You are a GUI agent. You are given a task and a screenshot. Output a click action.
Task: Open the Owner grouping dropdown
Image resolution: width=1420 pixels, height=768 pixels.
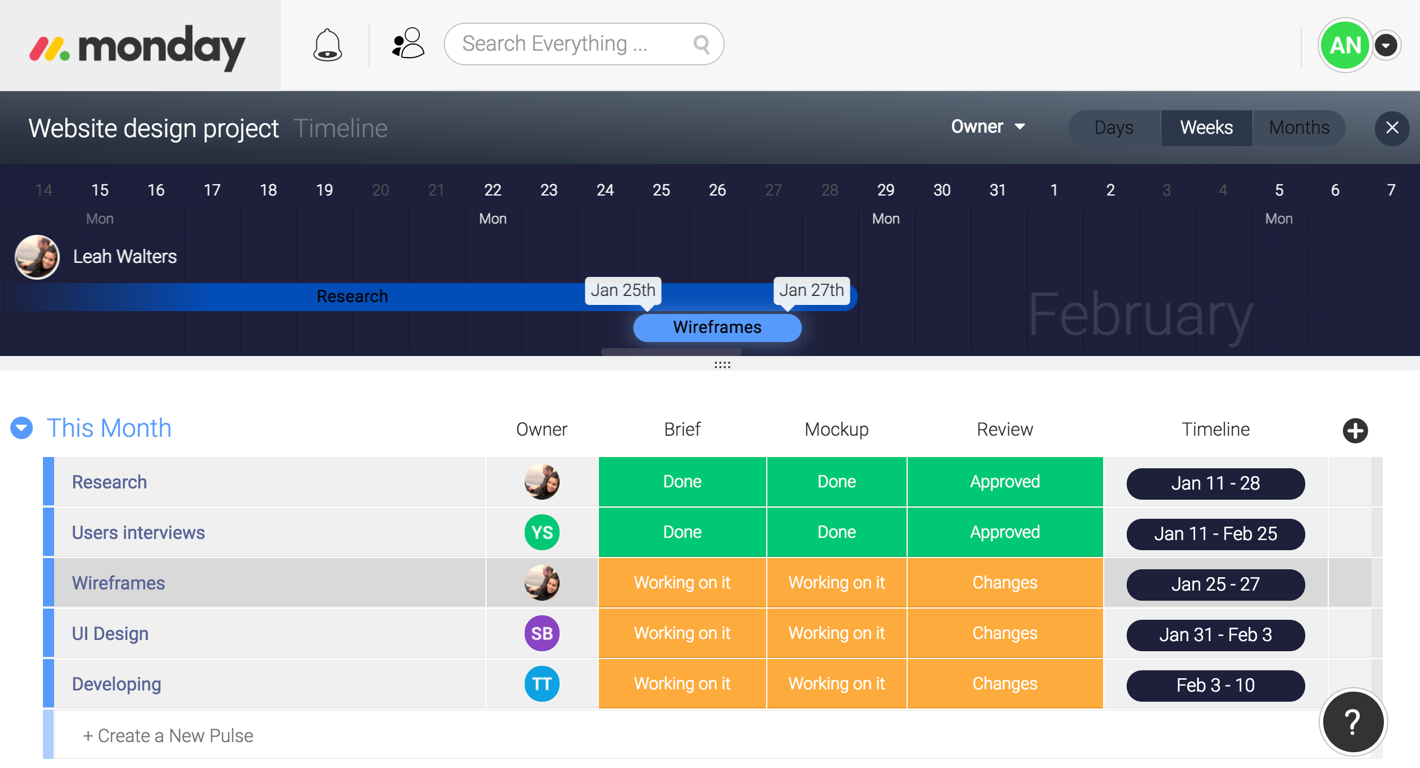[x=987, y=127]
